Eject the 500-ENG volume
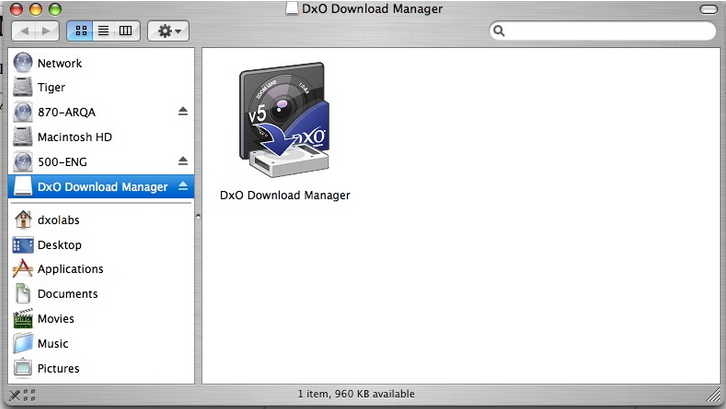 click(x=183, y=161)
